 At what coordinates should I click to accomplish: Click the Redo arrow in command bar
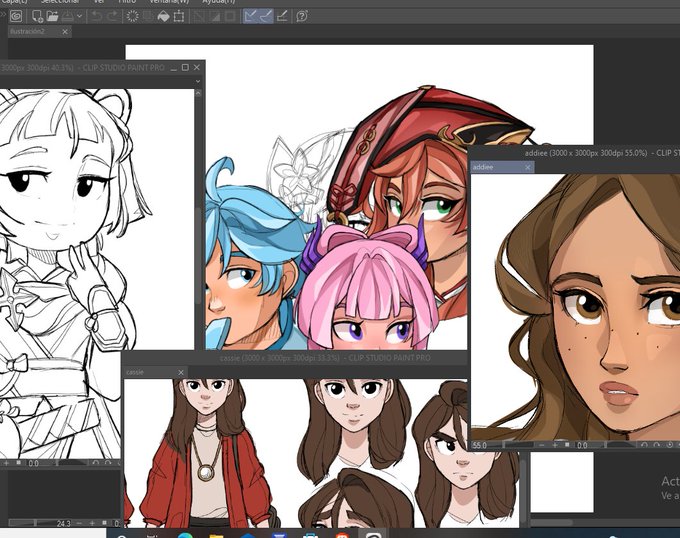pos(113,16)
